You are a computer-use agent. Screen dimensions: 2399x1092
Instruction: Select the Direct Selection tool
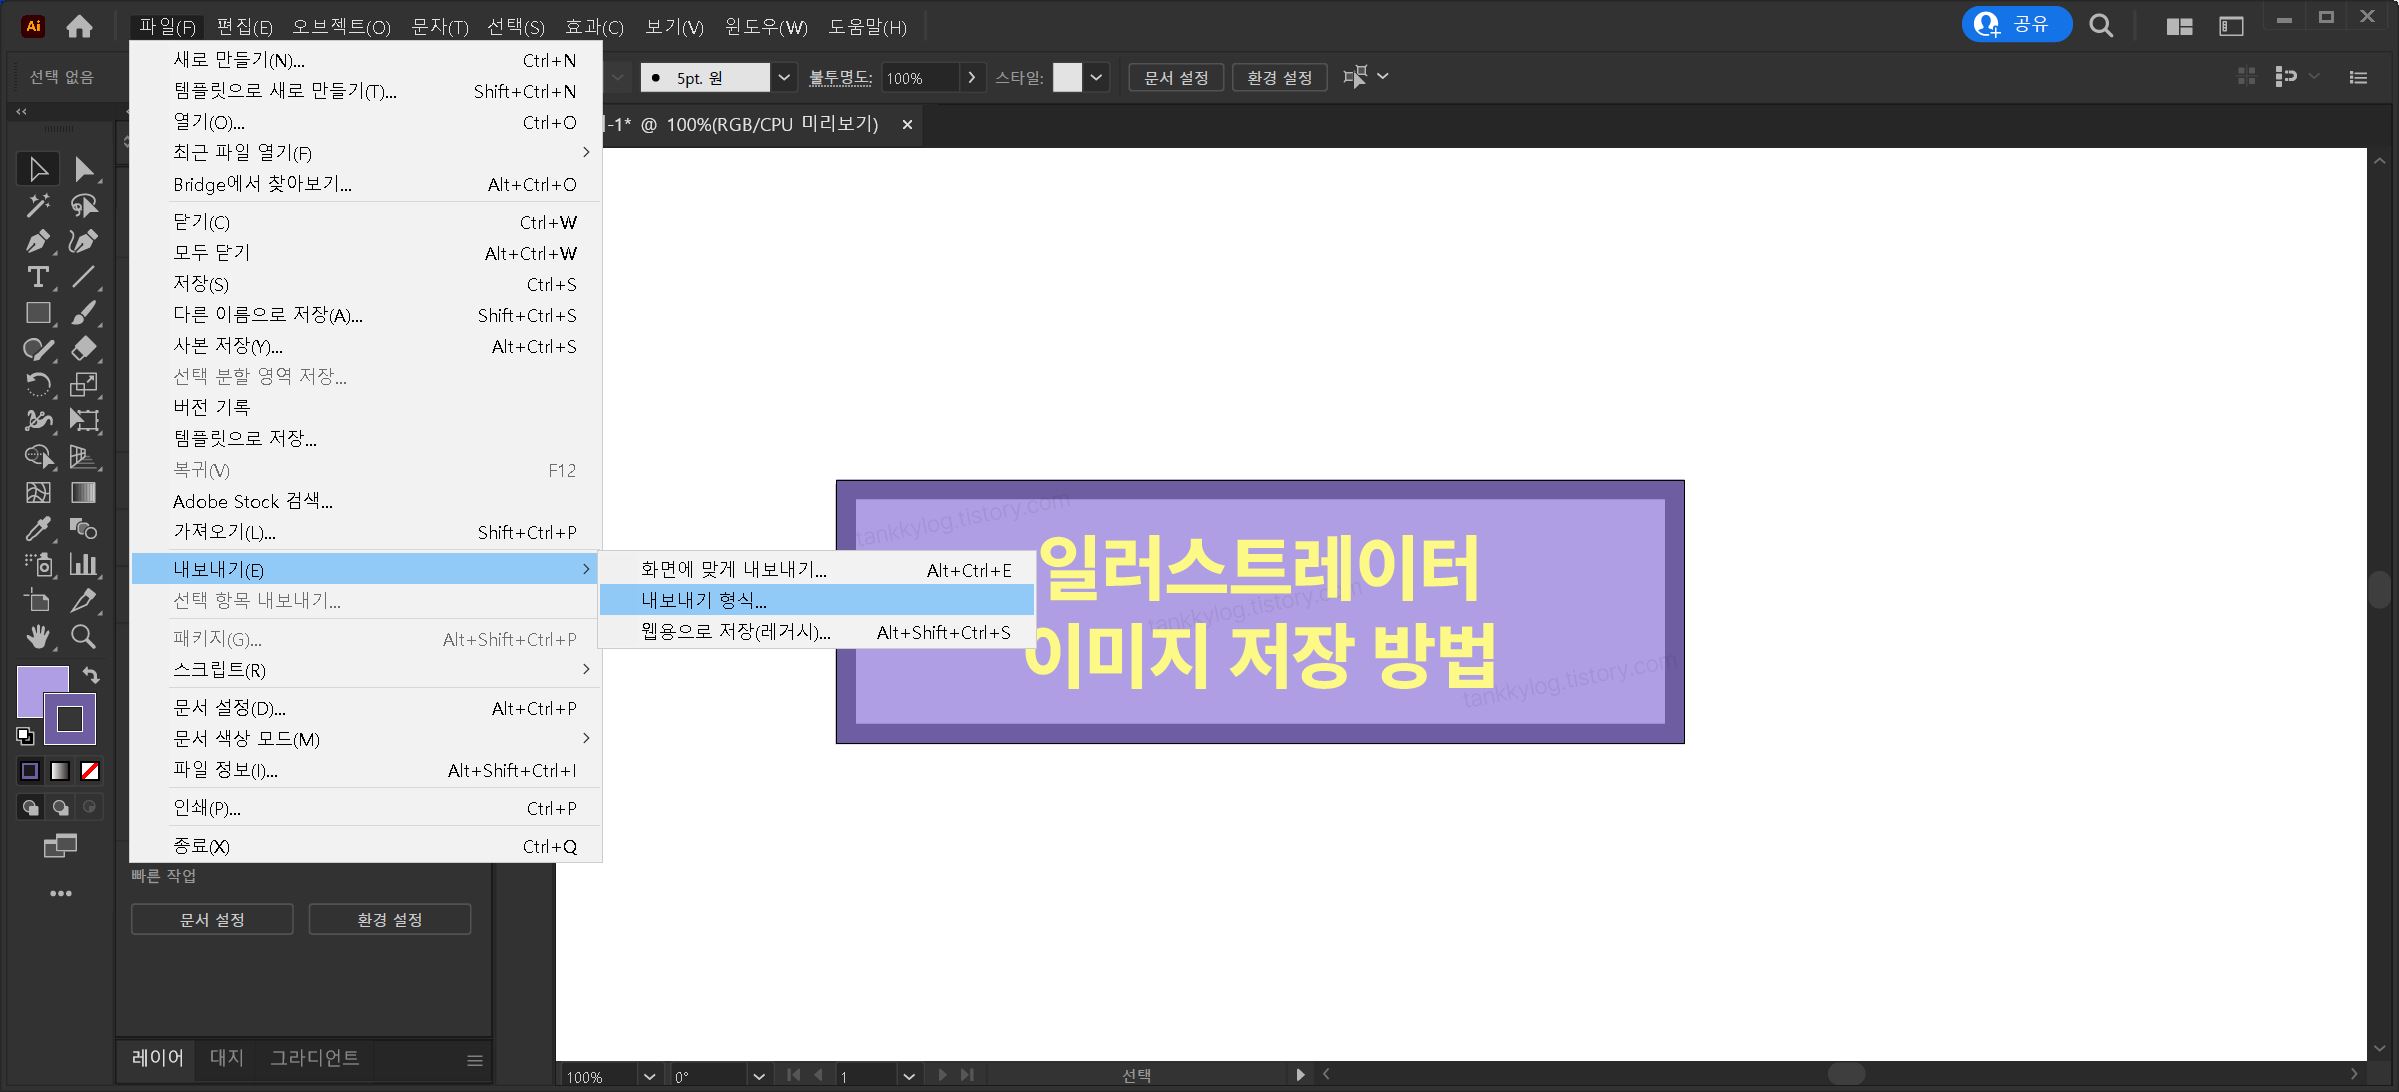click(84, 169)
